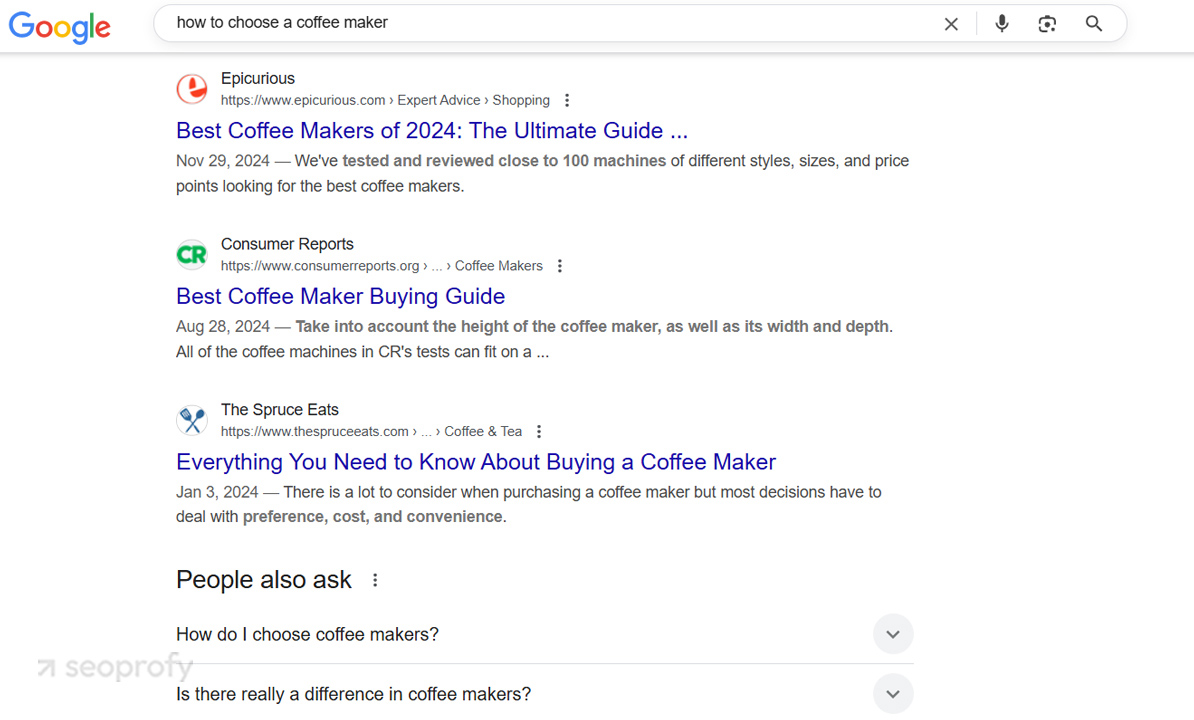Click 'The Spruce Eats' site name
The height and width of the screenshot is (720, 1194).
coord(279,409)
